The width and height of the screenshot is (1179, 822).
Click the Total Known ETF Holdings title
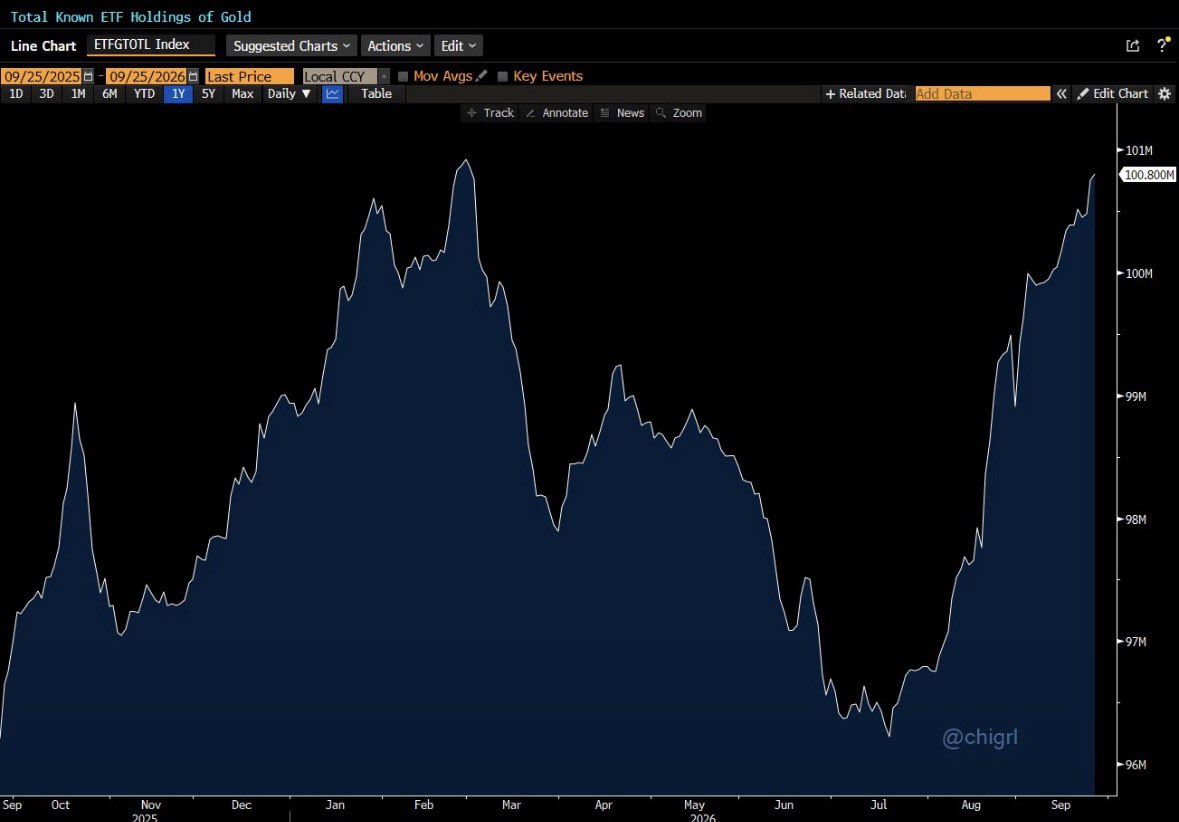click(x=131, y=17)
